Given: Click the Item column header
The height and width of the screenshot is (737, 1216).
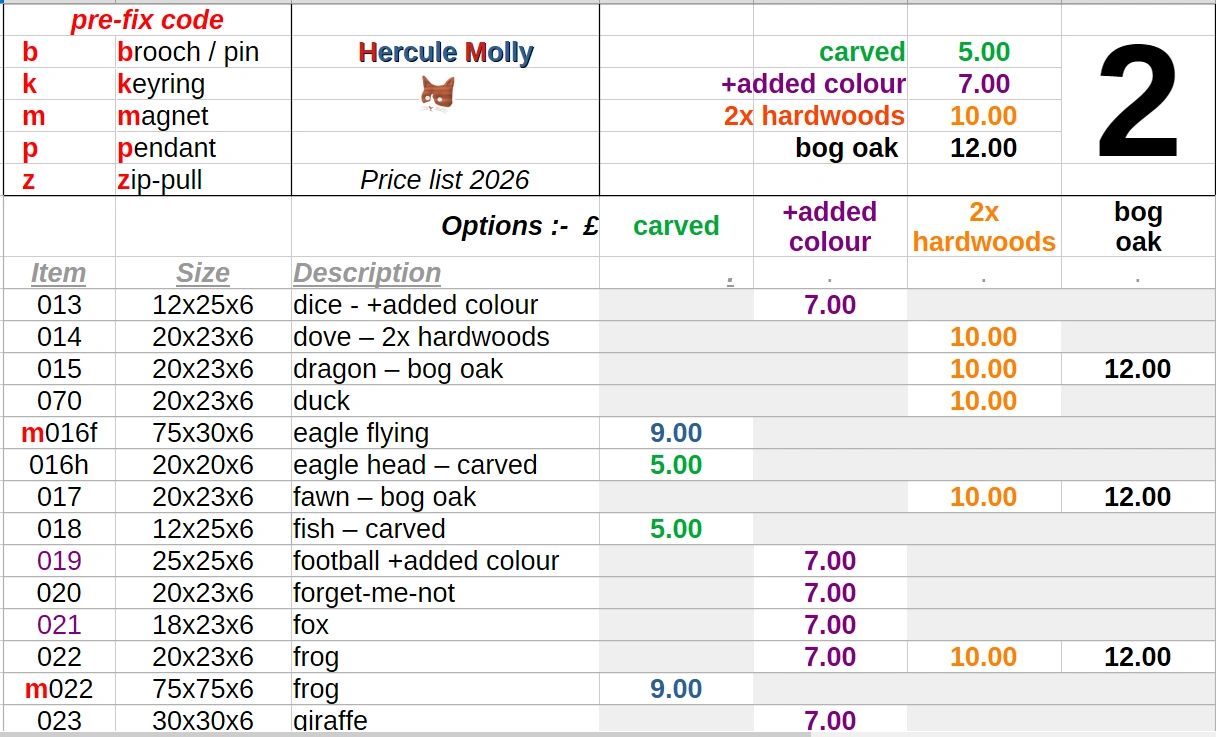Looking at the screenshot, I should [59, 273].
